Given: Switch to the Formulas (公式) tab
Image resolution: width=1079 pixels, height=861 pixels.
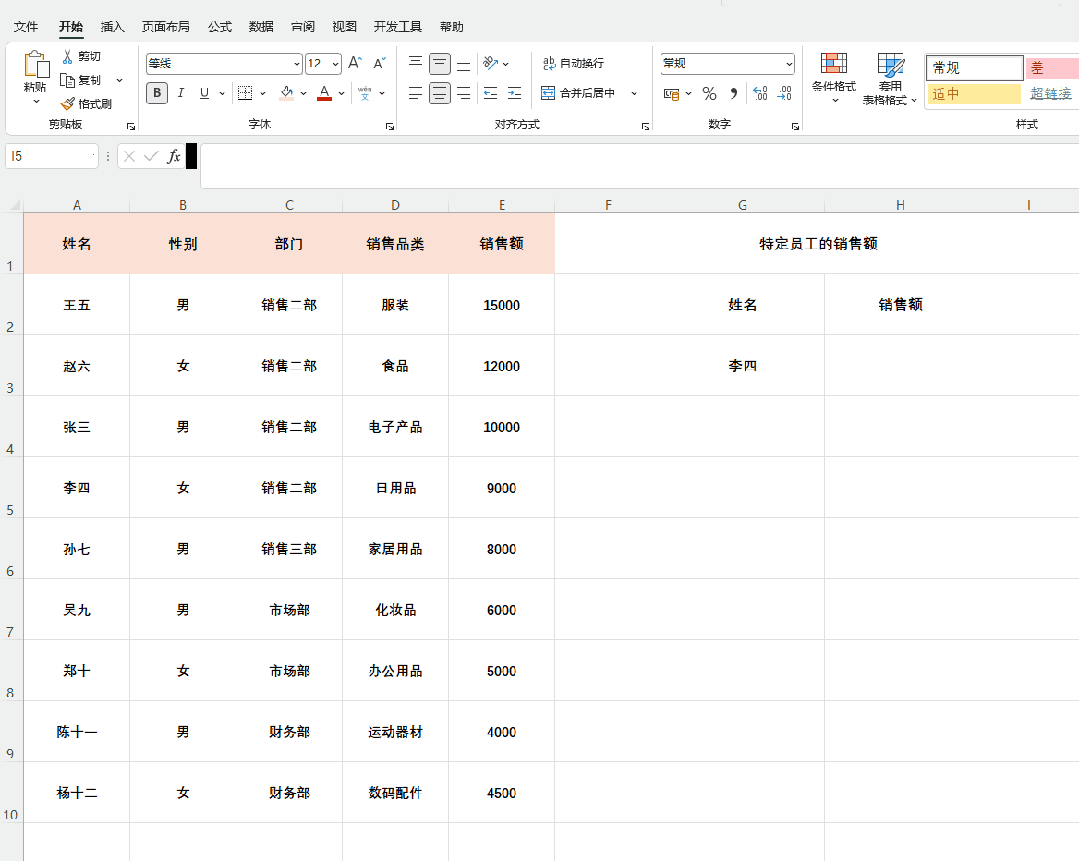Looking at the screenshot, I should (x=220, y=27).
